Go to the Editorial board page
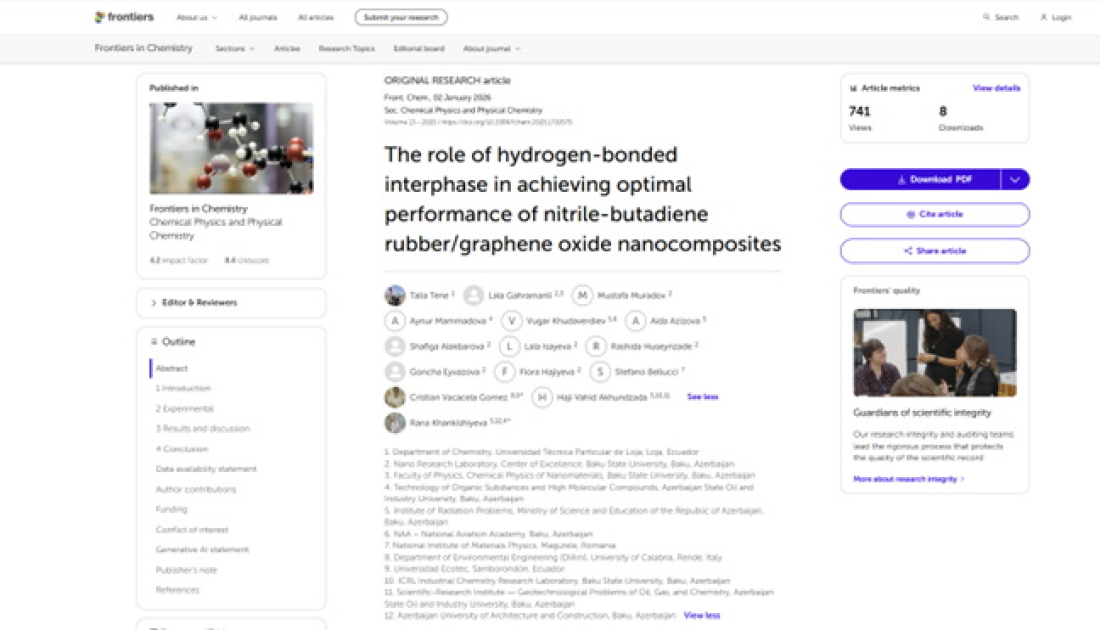 click(x=419, y=48)
